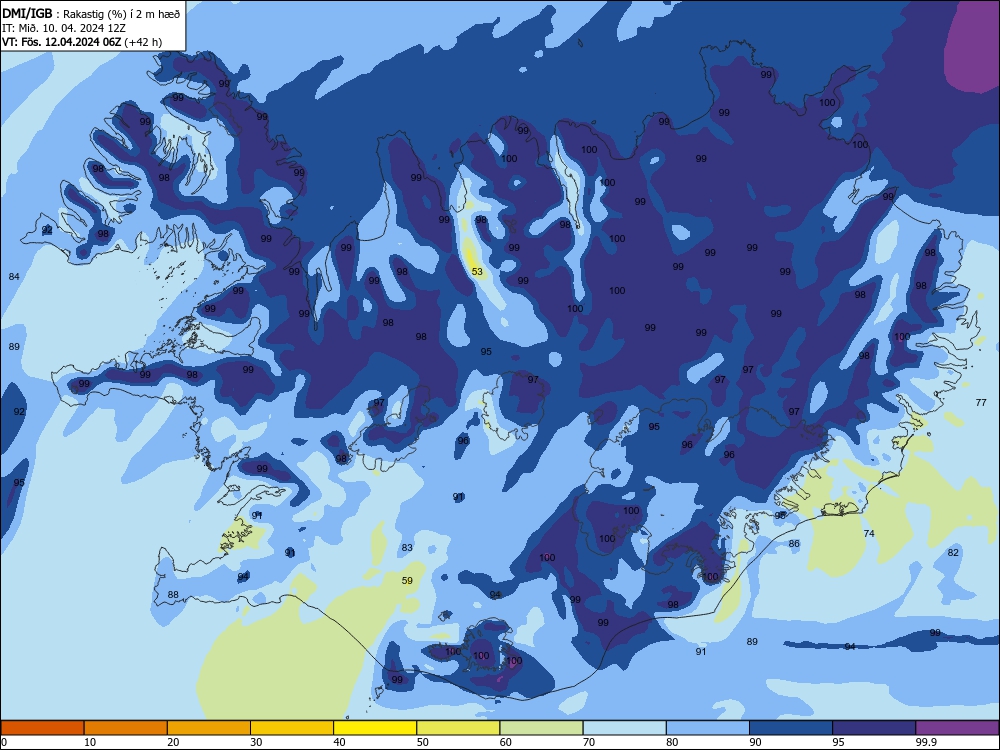Select the 95–99.9 navy legend swatch
This screenshot has width=1000, height=750.
[x=874, y=728]
